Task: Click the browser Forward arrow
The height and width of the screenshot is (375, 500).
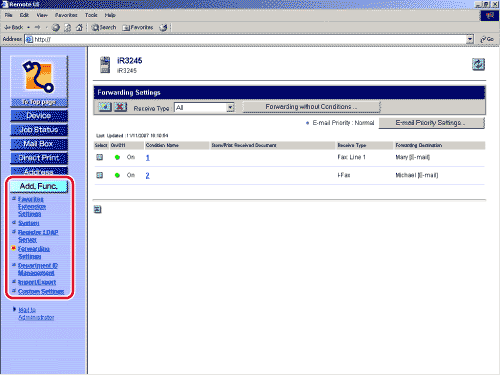Action: coord(37,27)
